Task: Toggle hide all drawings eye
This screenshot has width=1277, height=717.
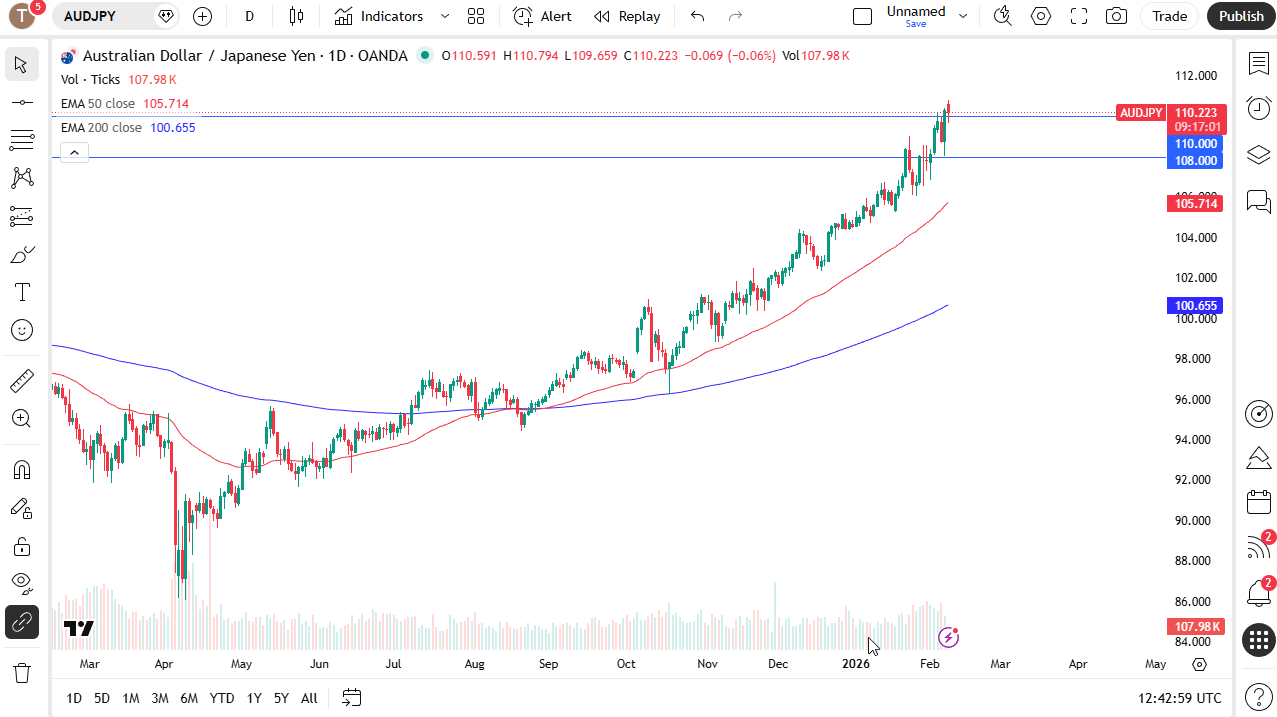Action: pyautogui.click(x=21, y=584)
